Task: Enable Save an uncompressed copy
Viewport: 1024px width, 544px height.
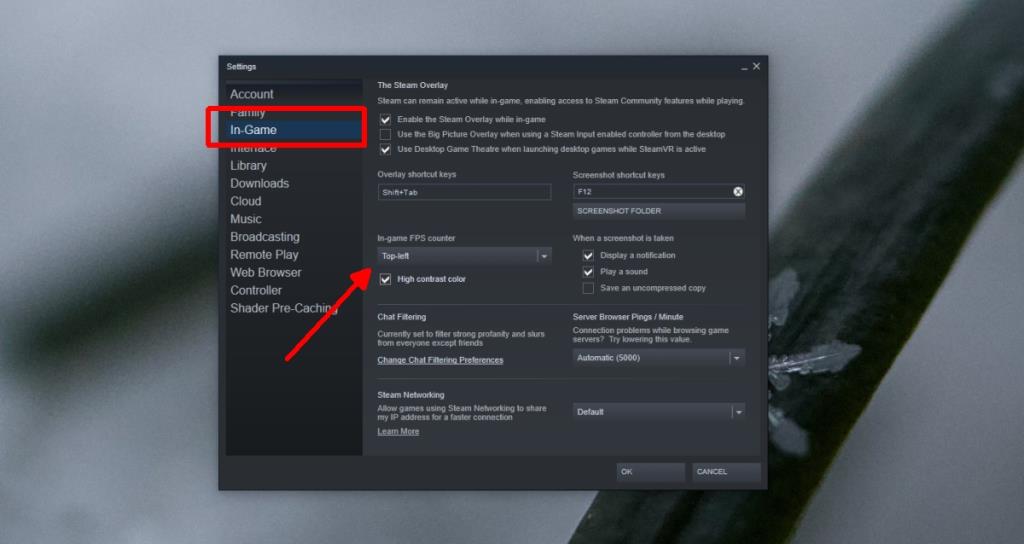Action: pyautogui.click(x=588, y=288)
